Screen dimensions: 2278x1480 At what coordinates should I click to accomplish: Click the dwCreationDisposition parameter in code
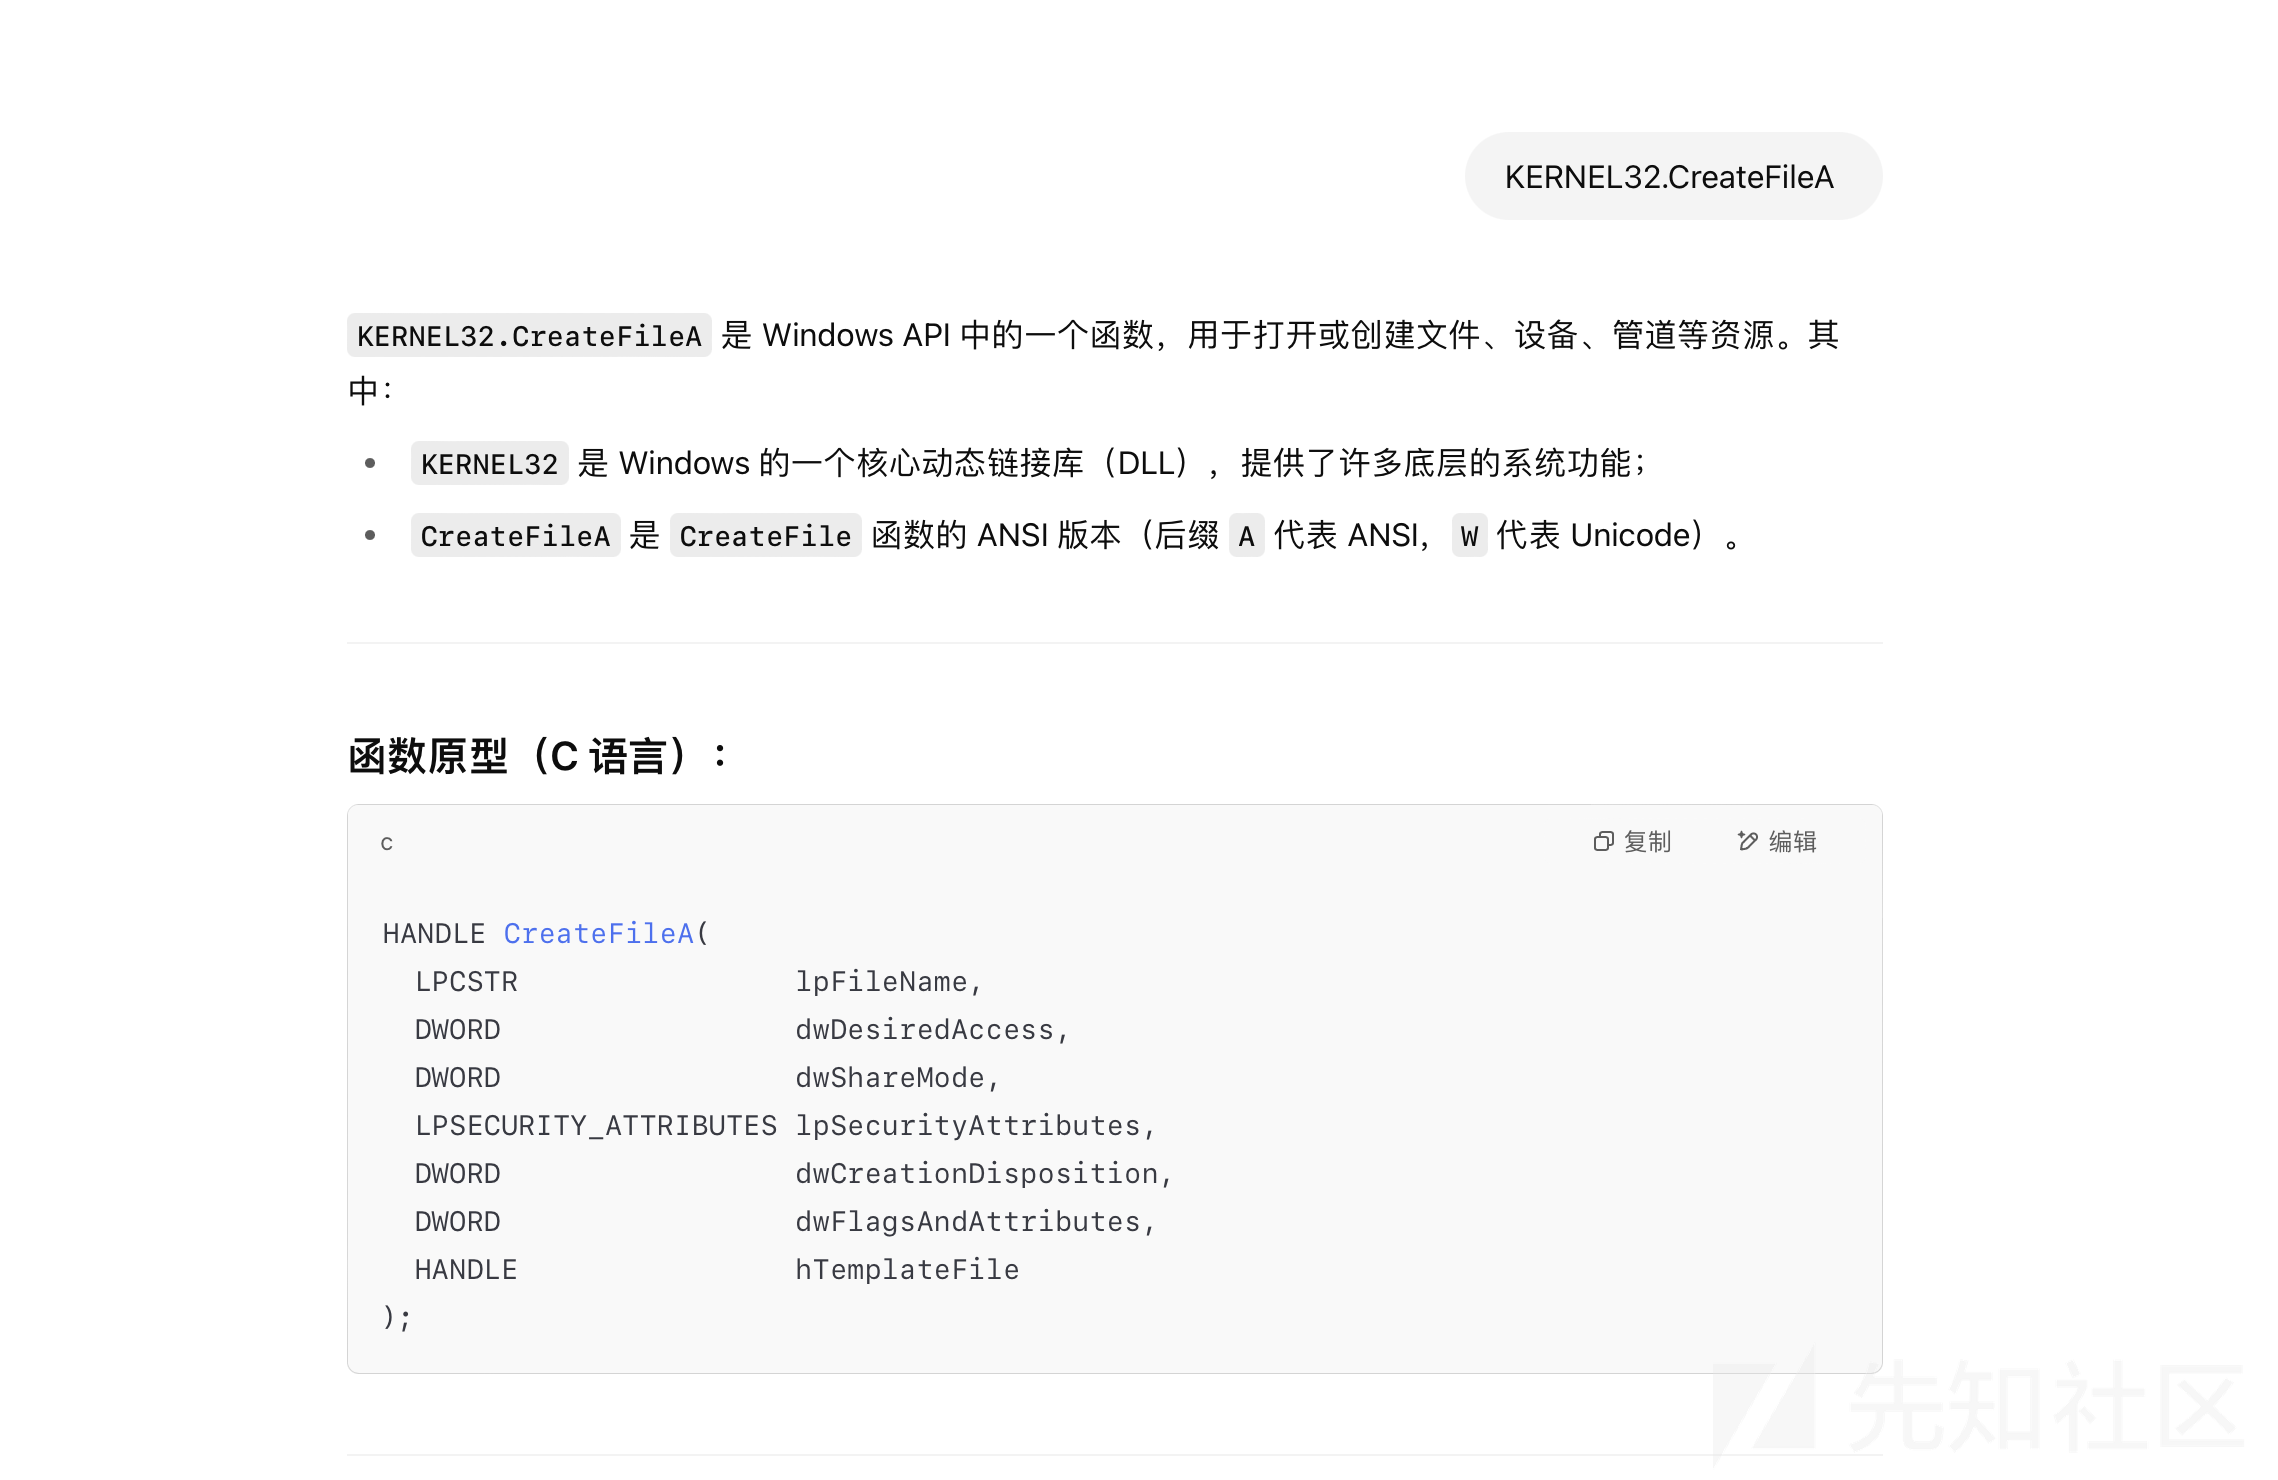click(x=976, y=1173)
